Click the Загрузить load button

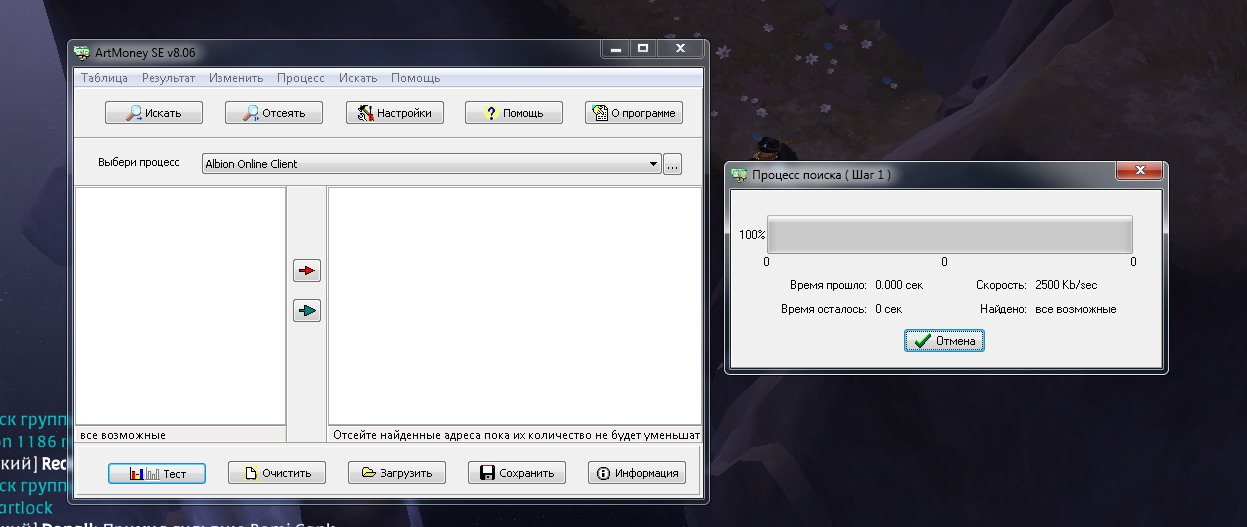point(397,473)
